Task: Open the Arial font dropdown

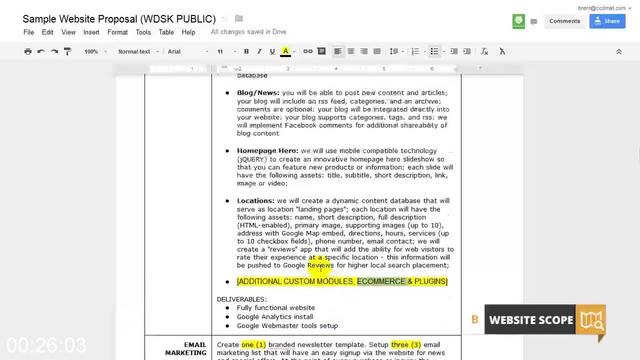Action: (x=188, y=51)
